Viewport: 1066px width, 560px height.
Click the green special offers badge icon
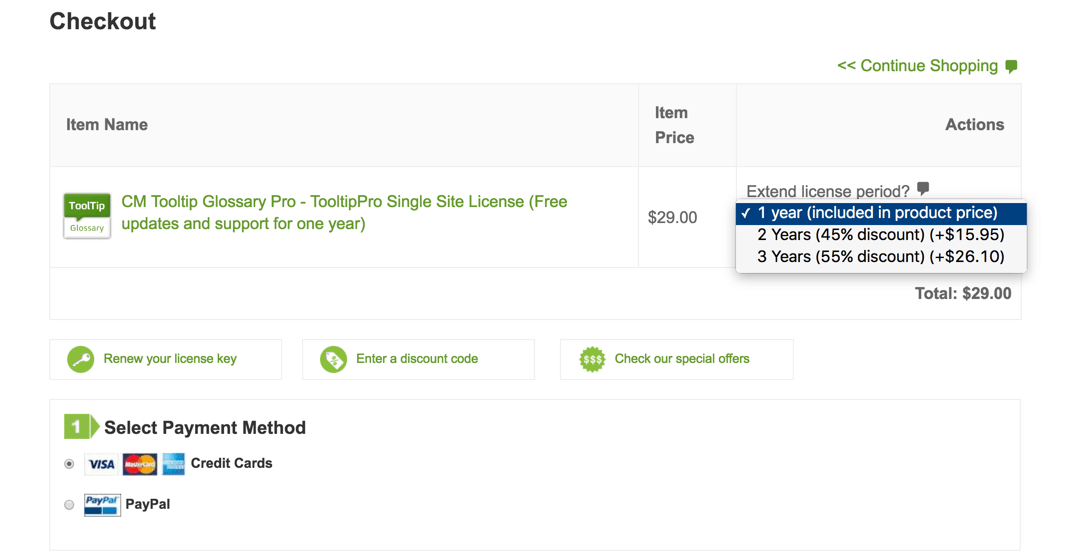[x=592, y=359]
